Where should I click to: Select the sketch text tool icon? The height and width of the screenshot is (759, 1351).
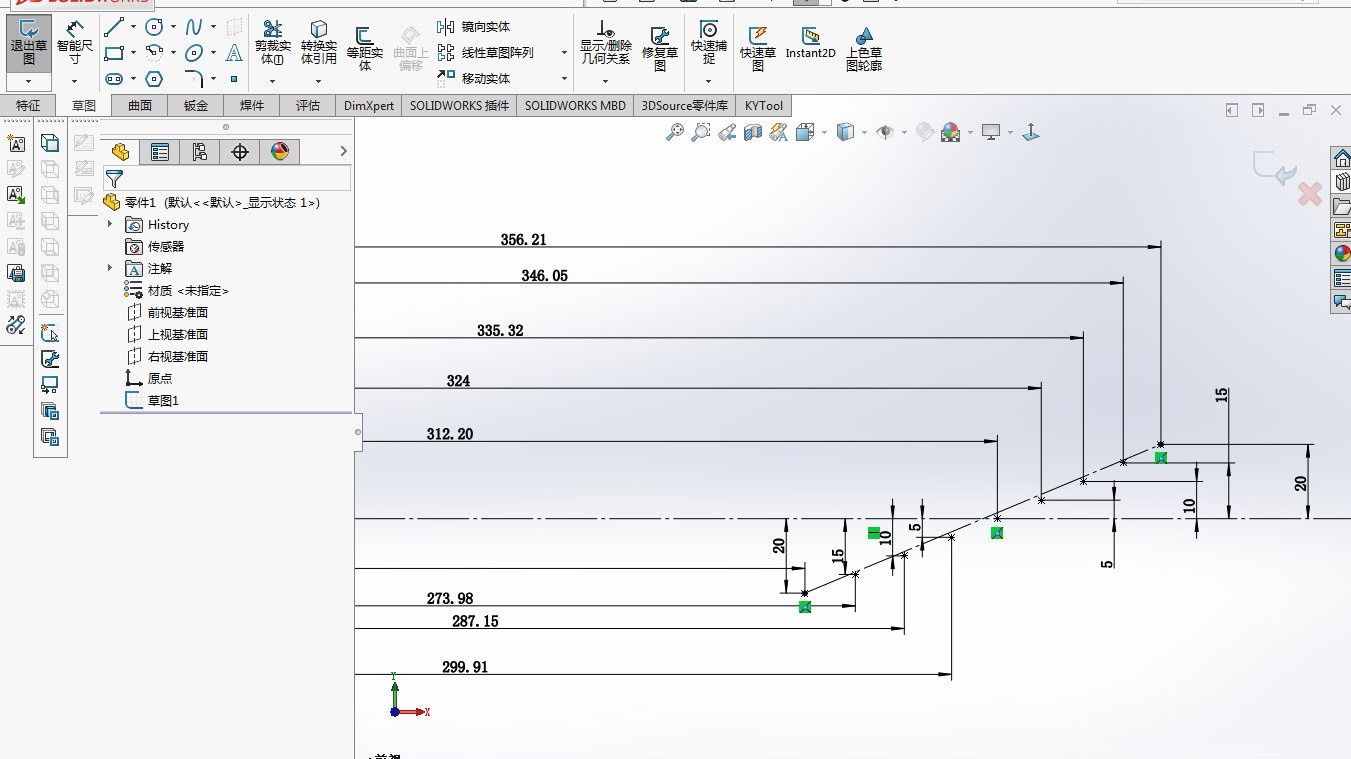pyautogui.click(x=234, y=53)
